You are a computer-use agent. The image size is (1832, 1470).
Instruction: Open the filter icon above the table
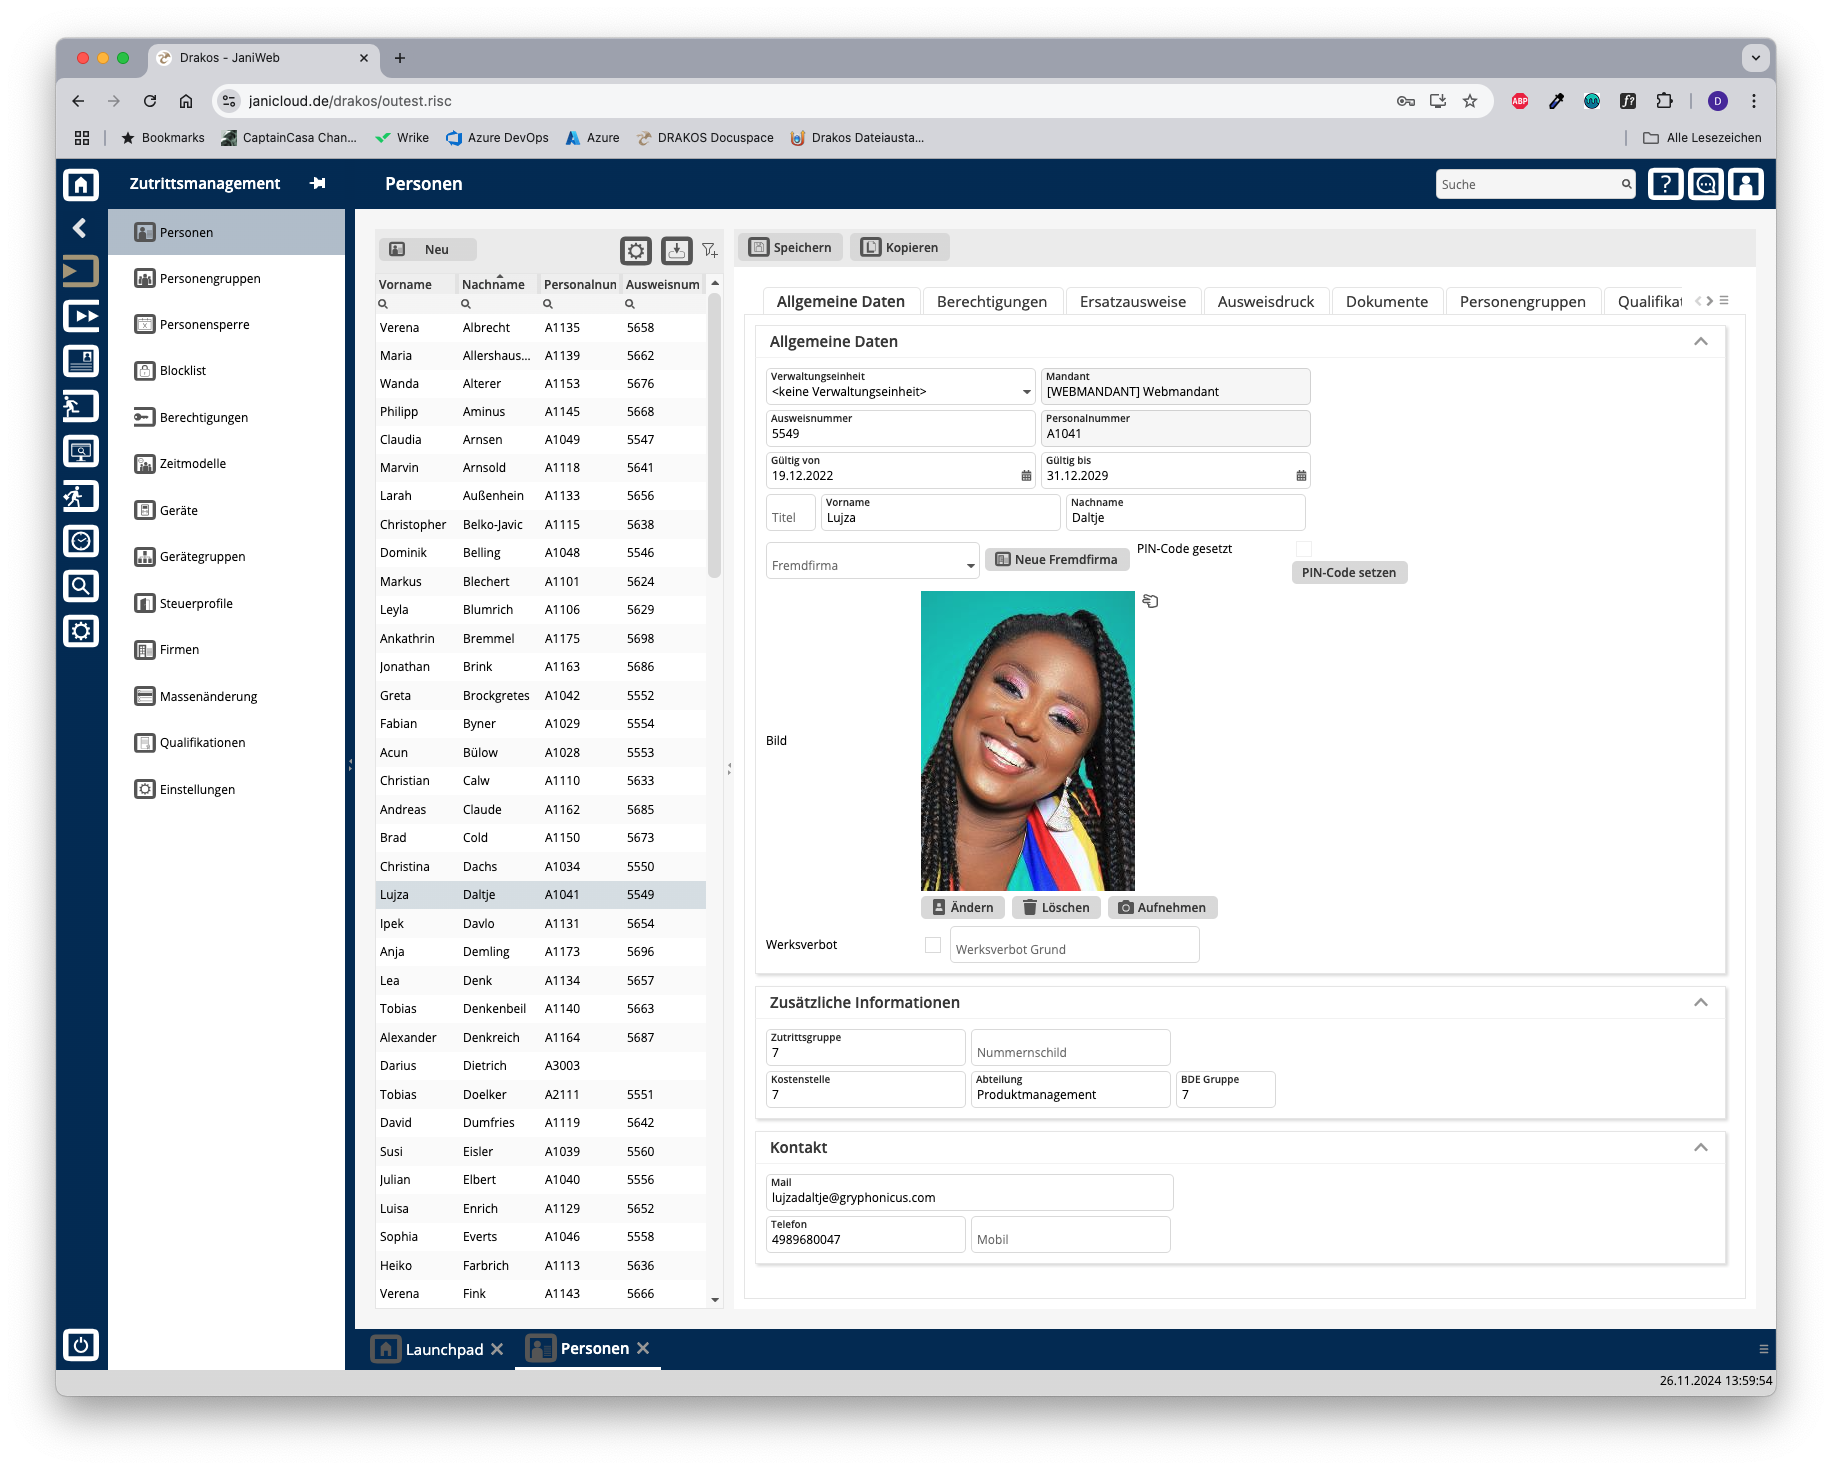pos(710,250)
